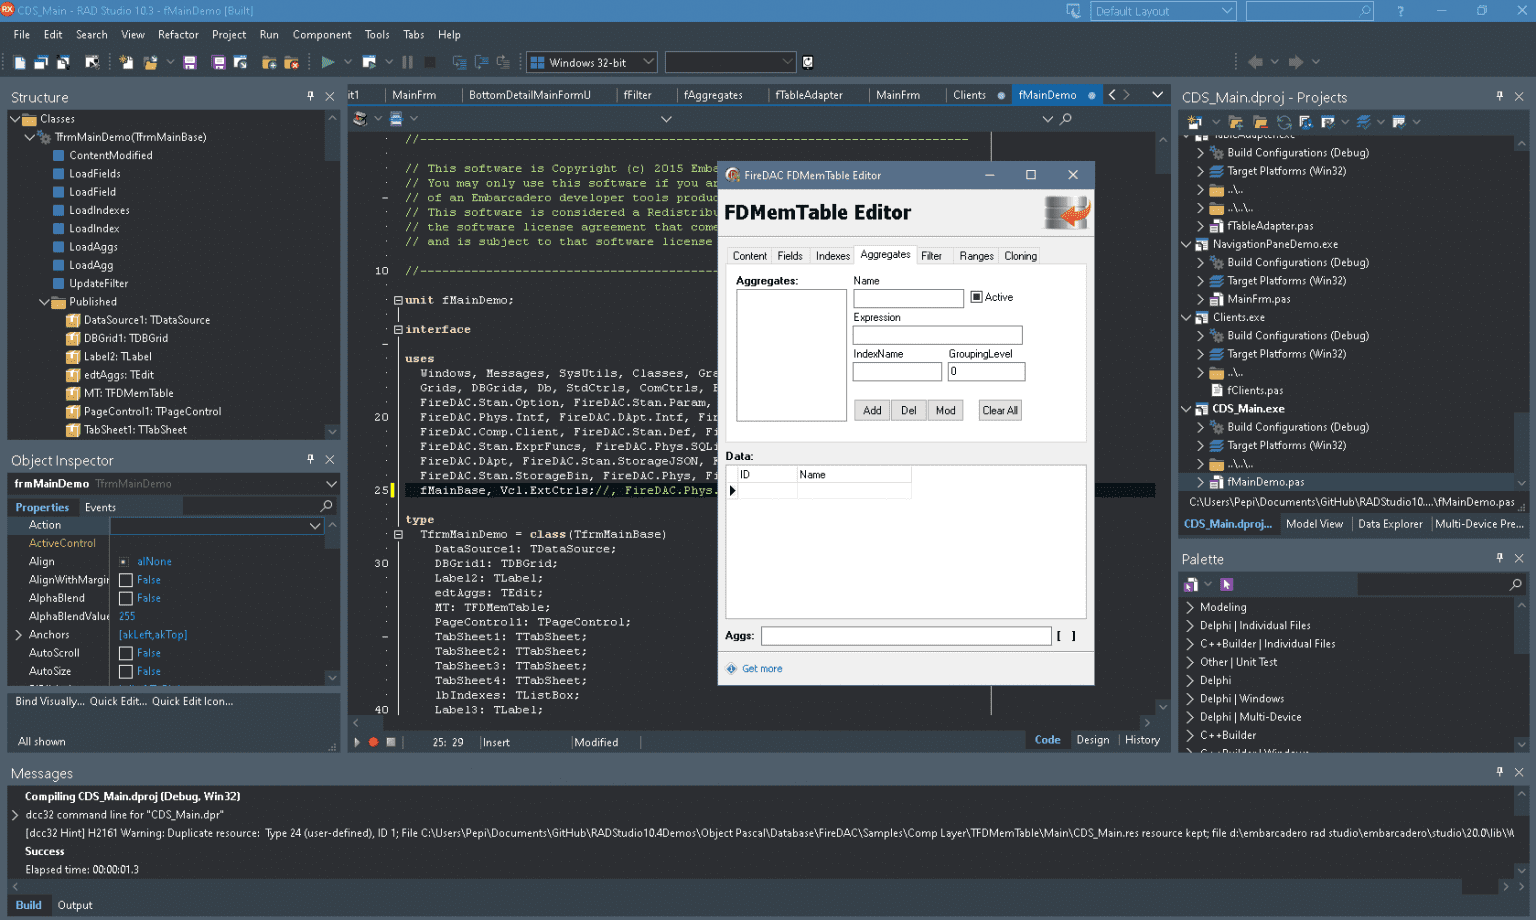Collapse the NavigationPaneDemo.exe project node
The image size is (1536, 920).
(1187, 244)
